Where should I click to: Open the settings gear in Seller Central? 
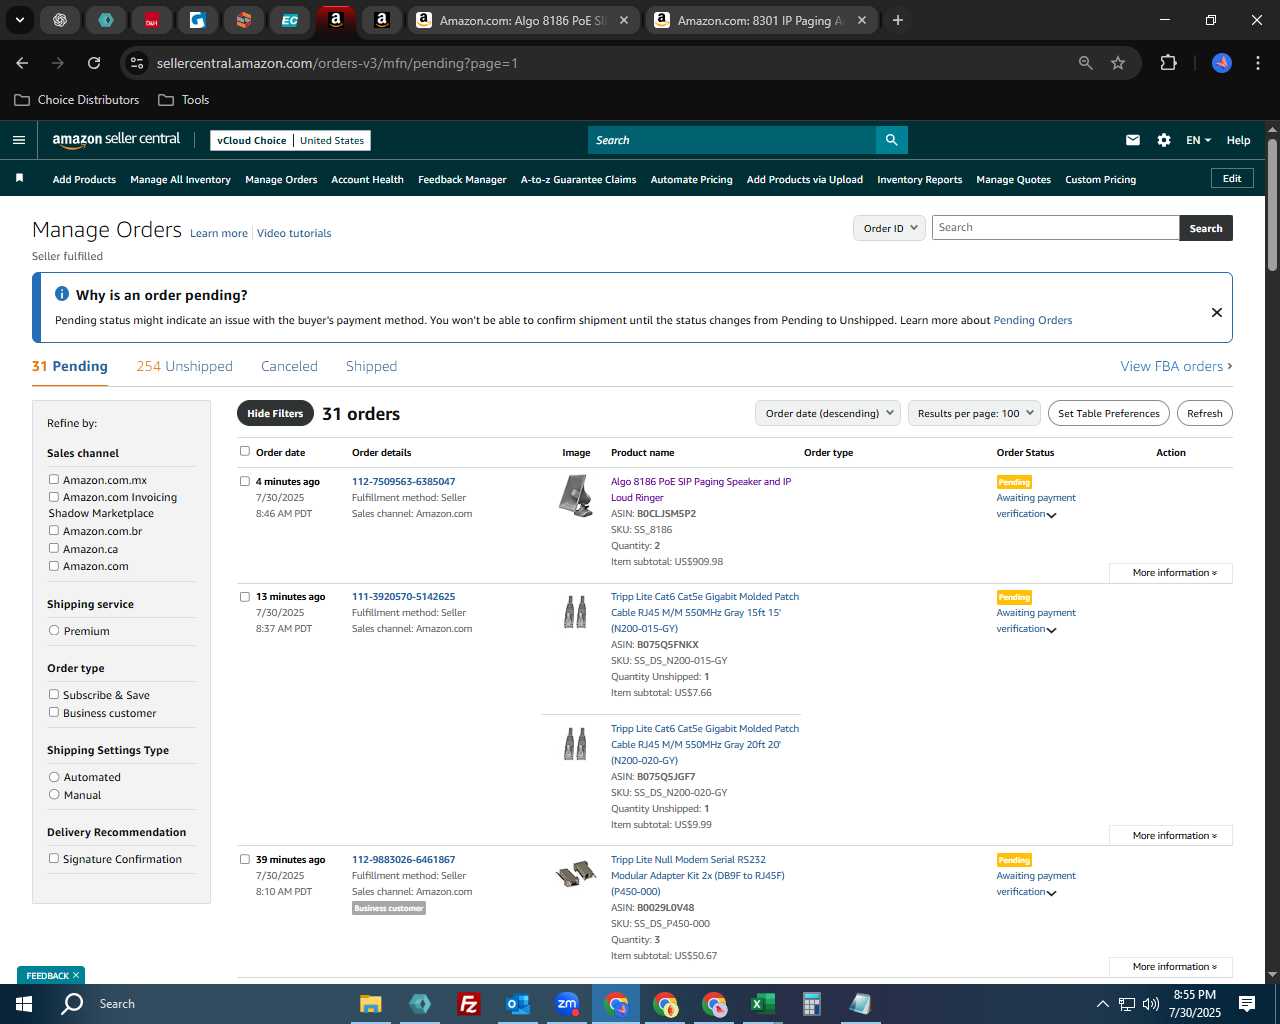1164,140
